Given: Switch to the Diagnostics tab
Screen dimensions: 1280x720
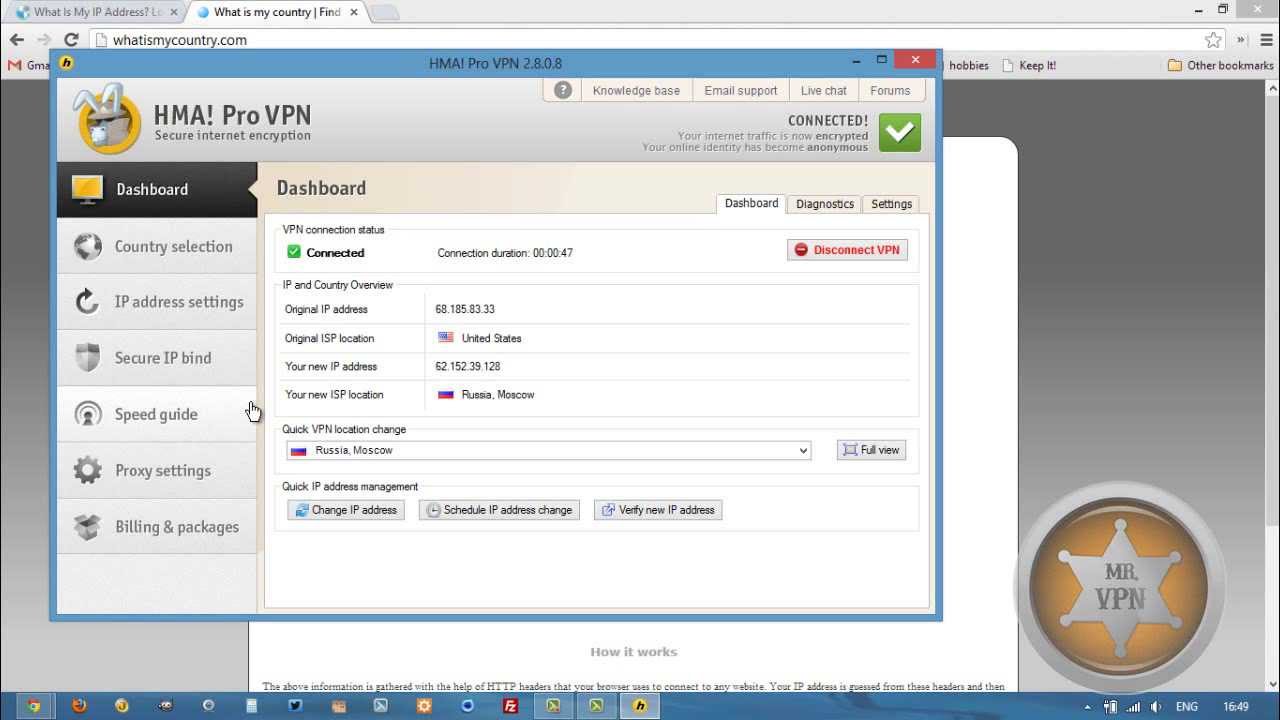Looking at the screenshot, I should click(x=824, y=204).
